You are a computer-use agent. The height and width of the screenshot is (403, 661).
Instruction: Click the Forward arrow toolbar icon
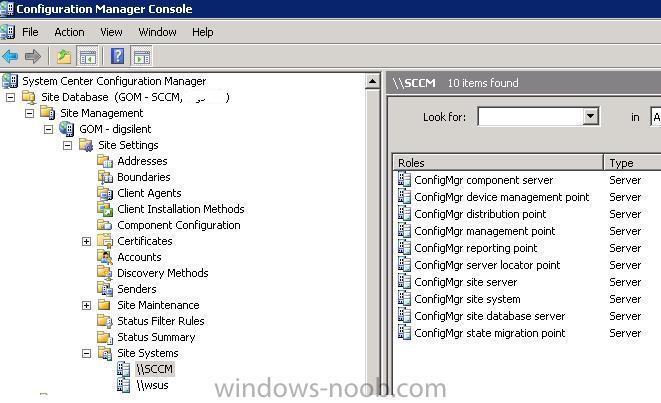coord(32,56)
